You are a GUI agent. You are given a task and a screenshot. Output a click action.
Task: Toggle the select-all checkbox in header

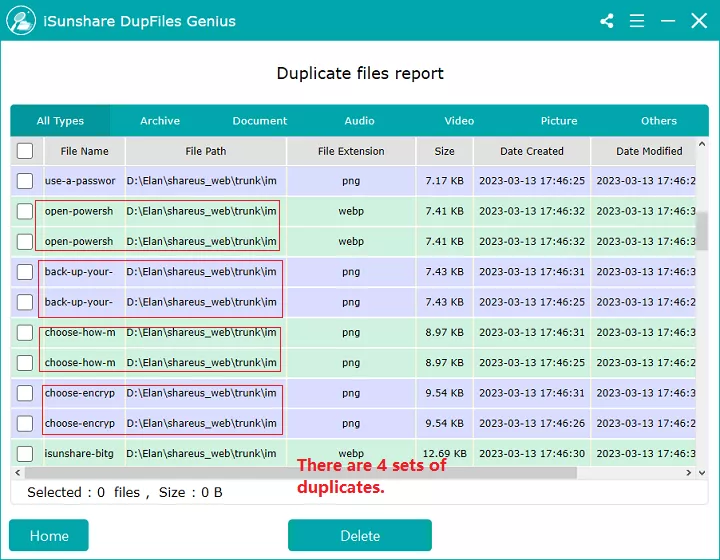(25, 151)
